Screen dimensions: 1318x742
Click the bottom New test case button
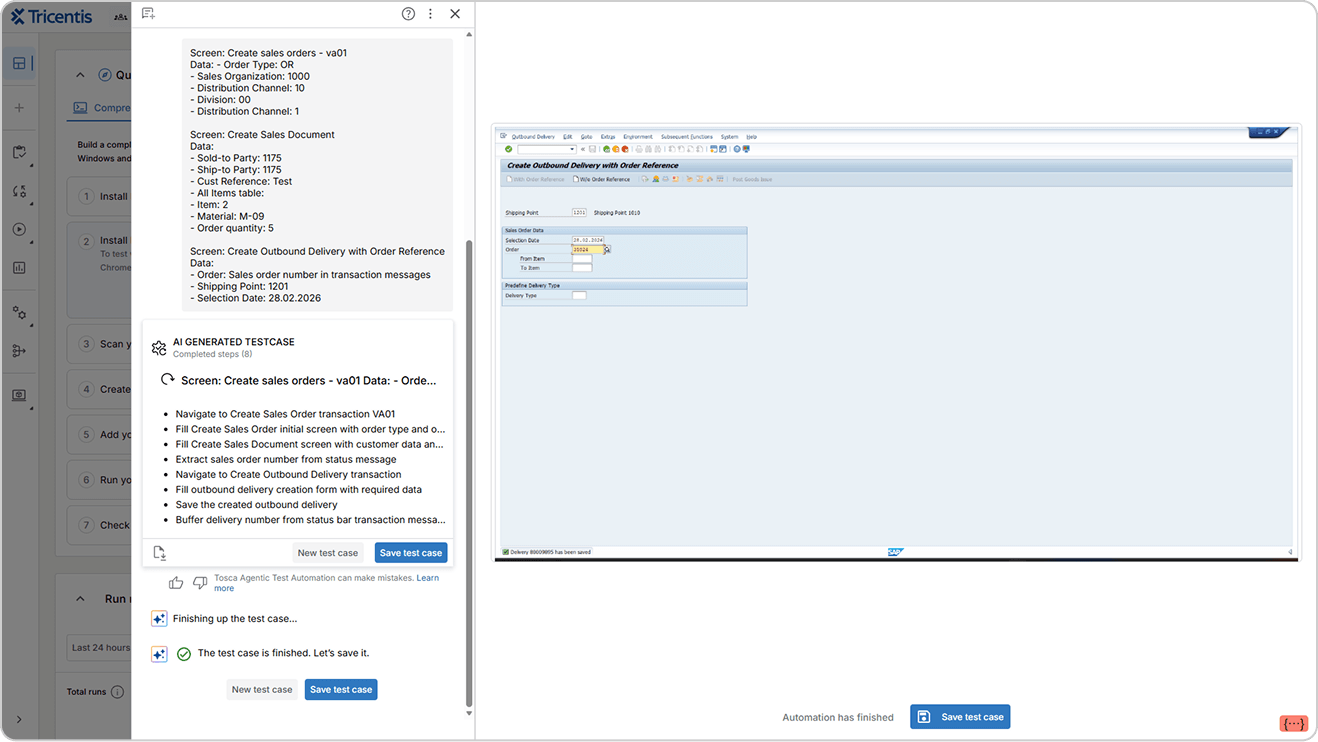(262, 690)
